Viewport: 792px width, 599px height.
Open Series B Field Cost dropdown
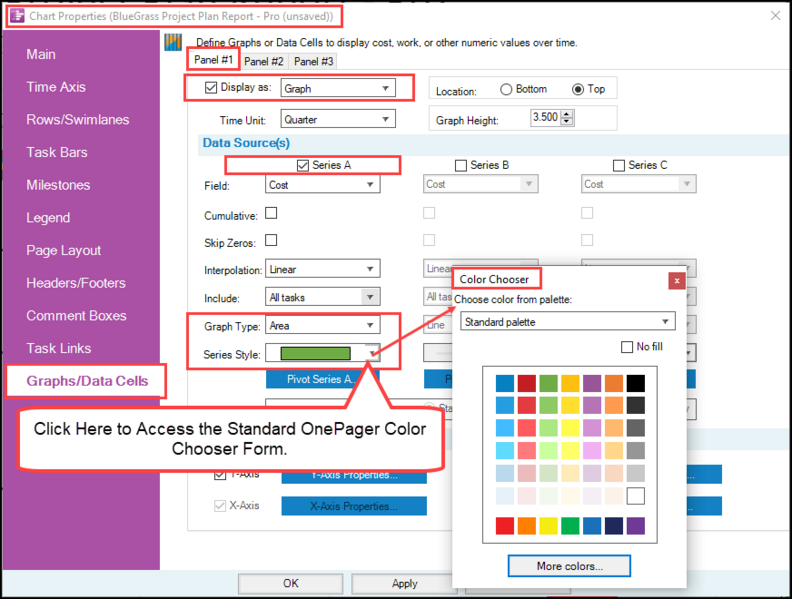click(480, 184)
